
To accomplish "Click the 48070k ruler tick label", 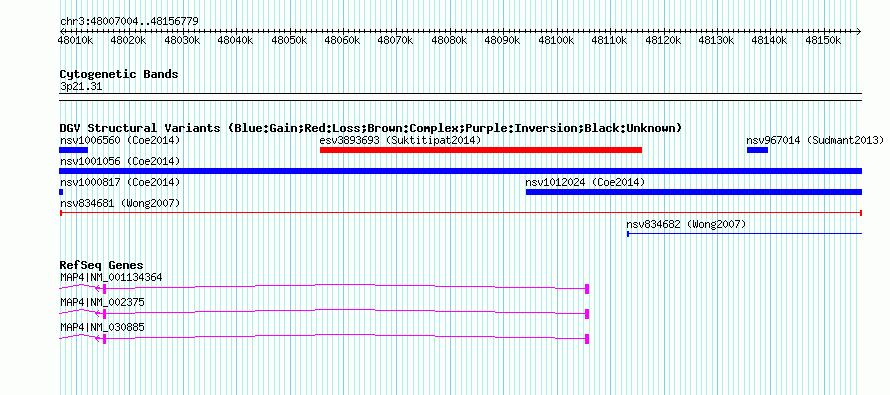I will [396, 40].
